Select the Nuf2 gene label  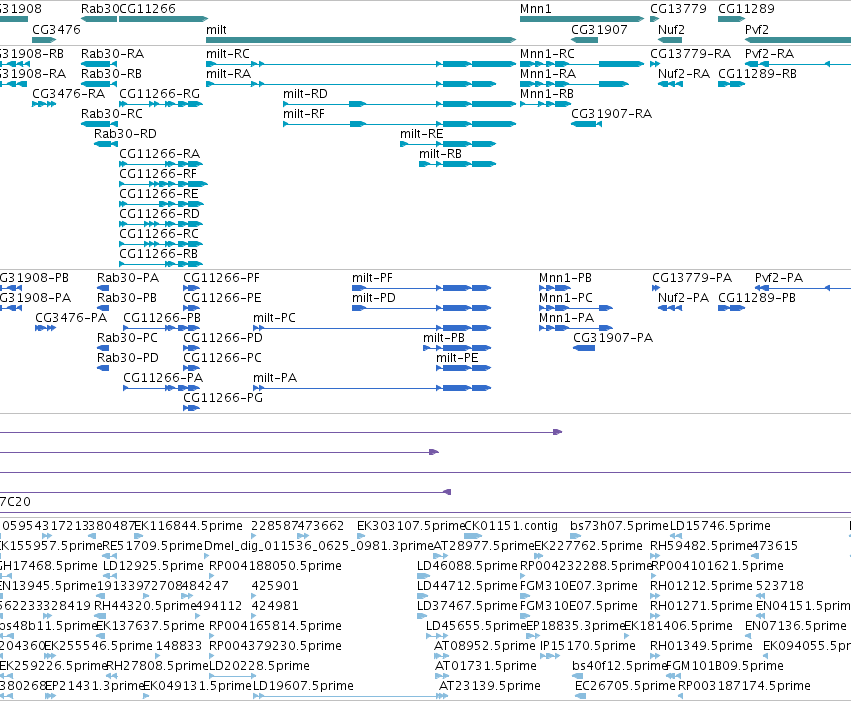pos(671,29)
